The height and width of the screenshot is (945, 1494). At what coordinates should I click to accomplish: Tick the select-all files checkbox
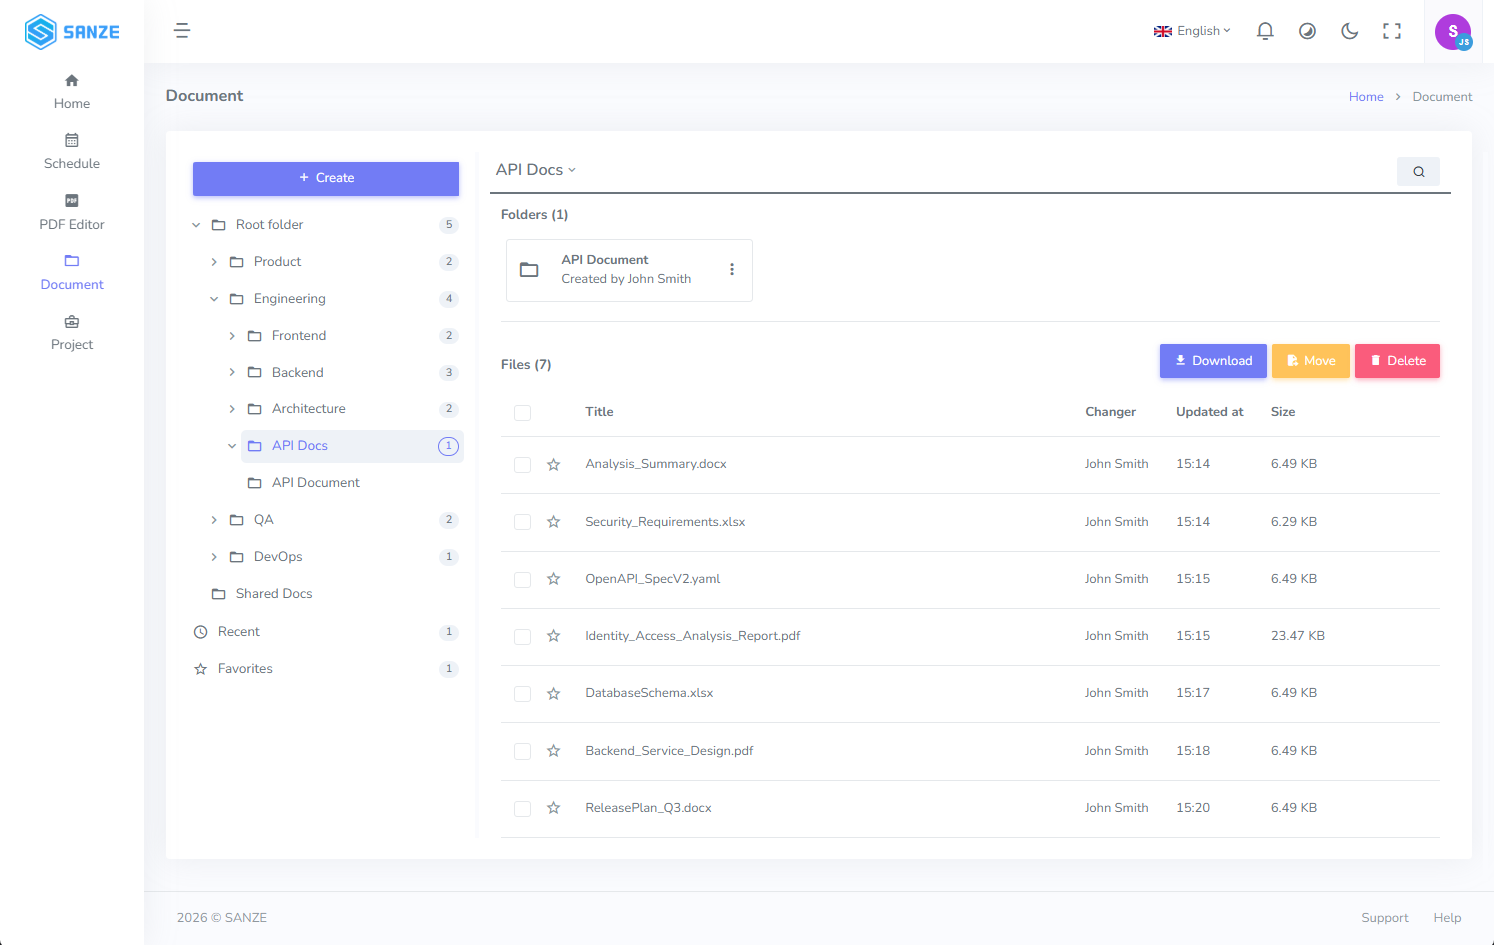[x=522, y=413]
